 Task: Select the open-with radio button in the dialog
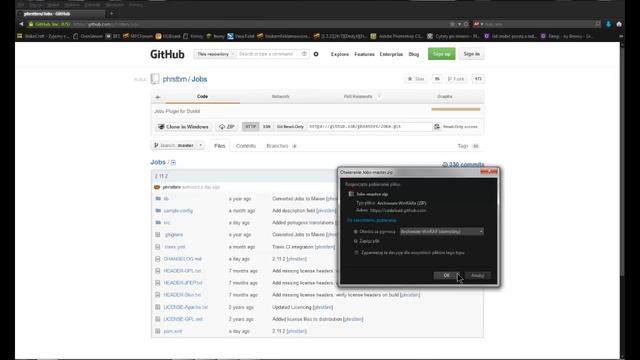[x=356, y=231]
